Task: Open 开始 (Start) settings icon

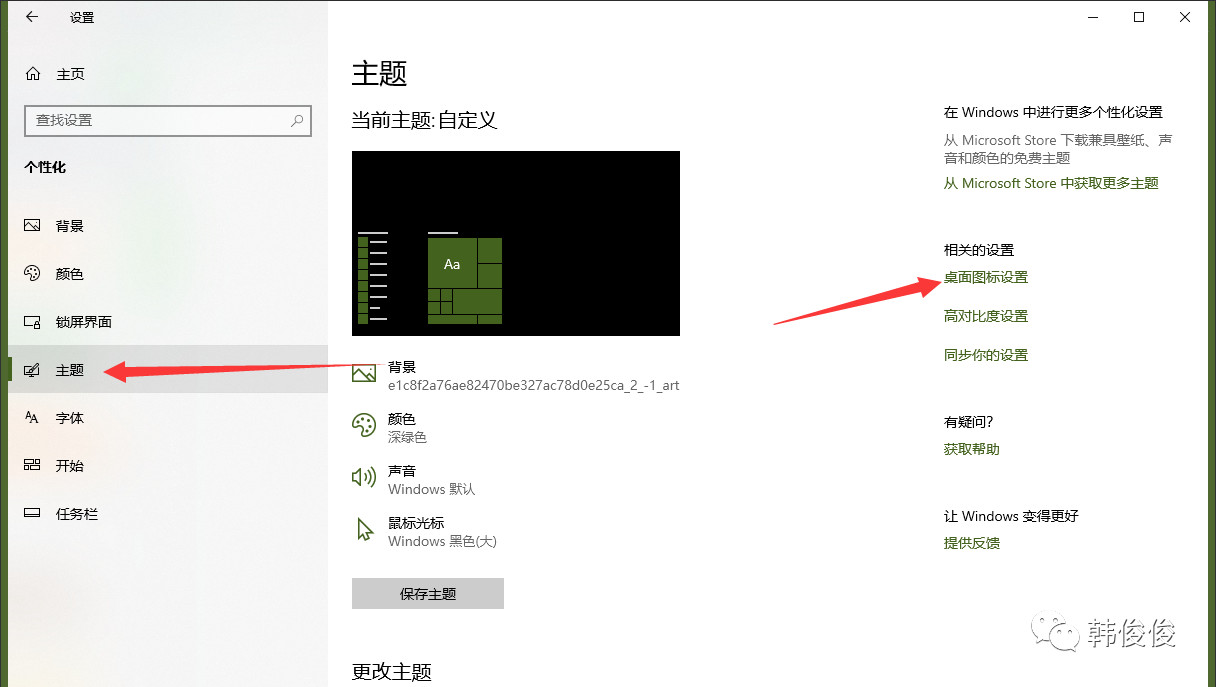Action: pyautogui.click(x=31, y=466)
